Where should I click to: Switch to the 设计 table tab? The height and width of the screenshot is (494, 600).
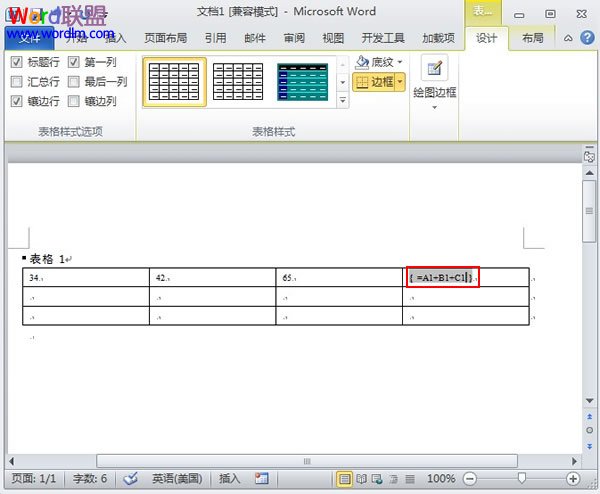point(486,38)
